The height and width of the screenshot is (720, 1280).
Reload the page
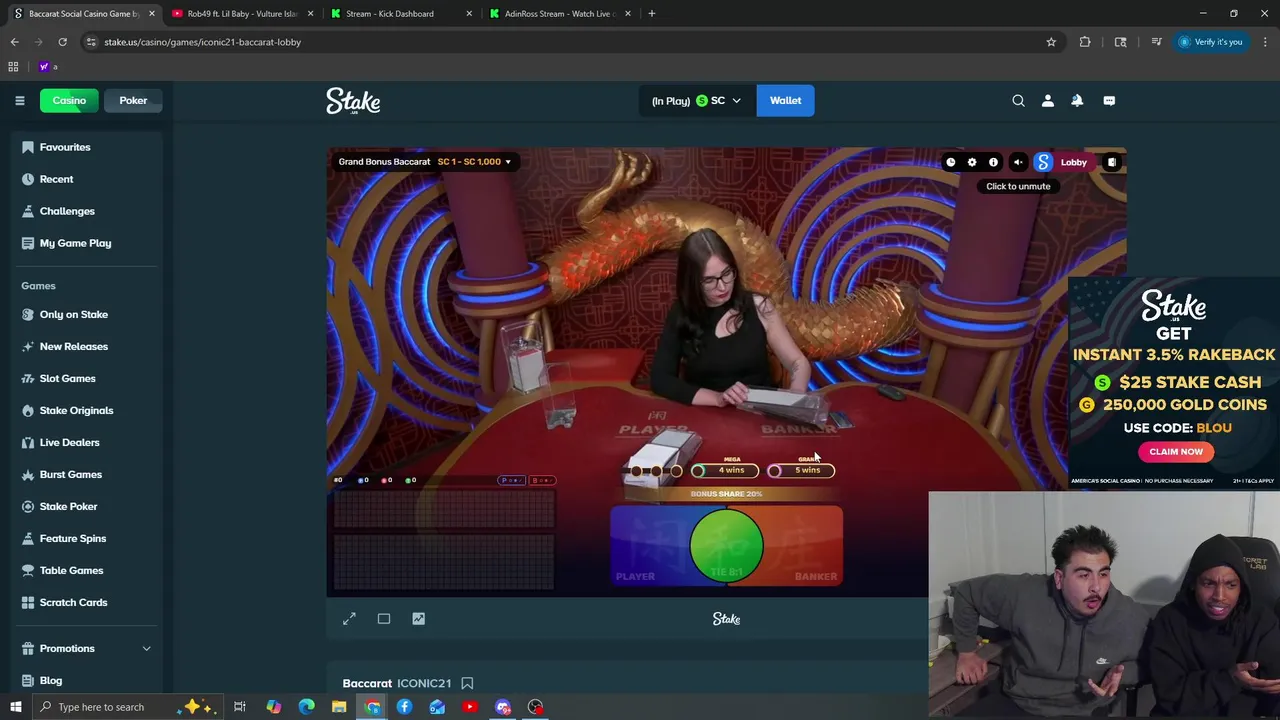click(x=62, y=42)
